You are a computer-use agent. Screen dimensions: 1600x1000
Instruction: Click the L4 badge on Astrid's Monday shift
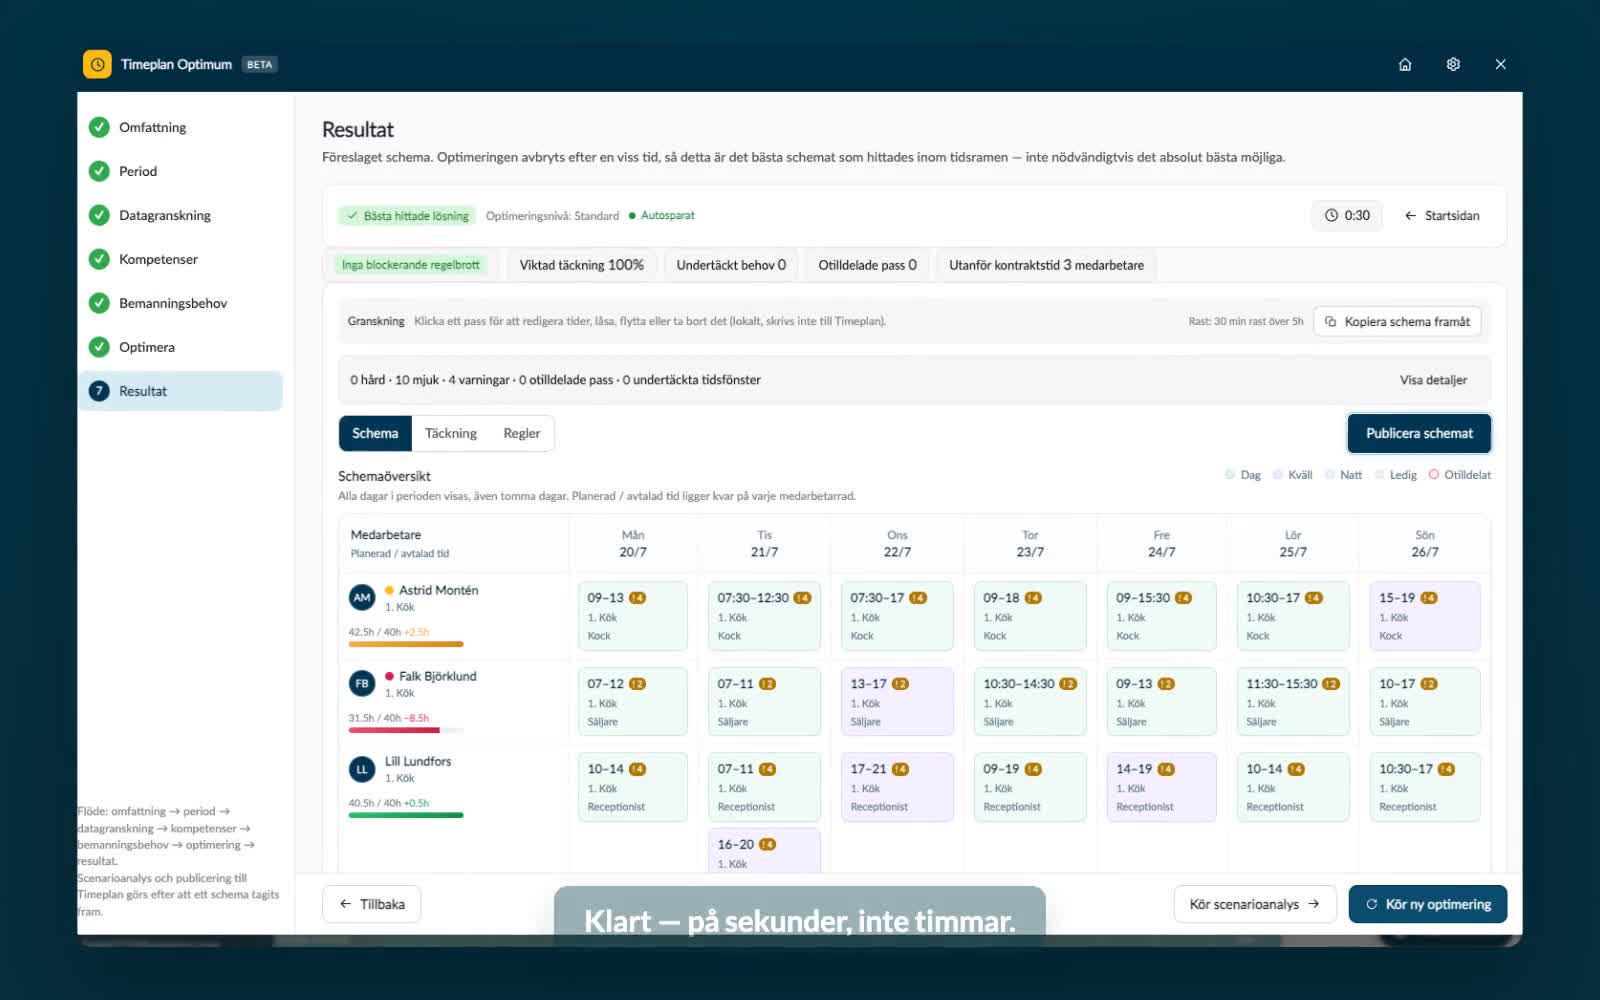point(637,598)
